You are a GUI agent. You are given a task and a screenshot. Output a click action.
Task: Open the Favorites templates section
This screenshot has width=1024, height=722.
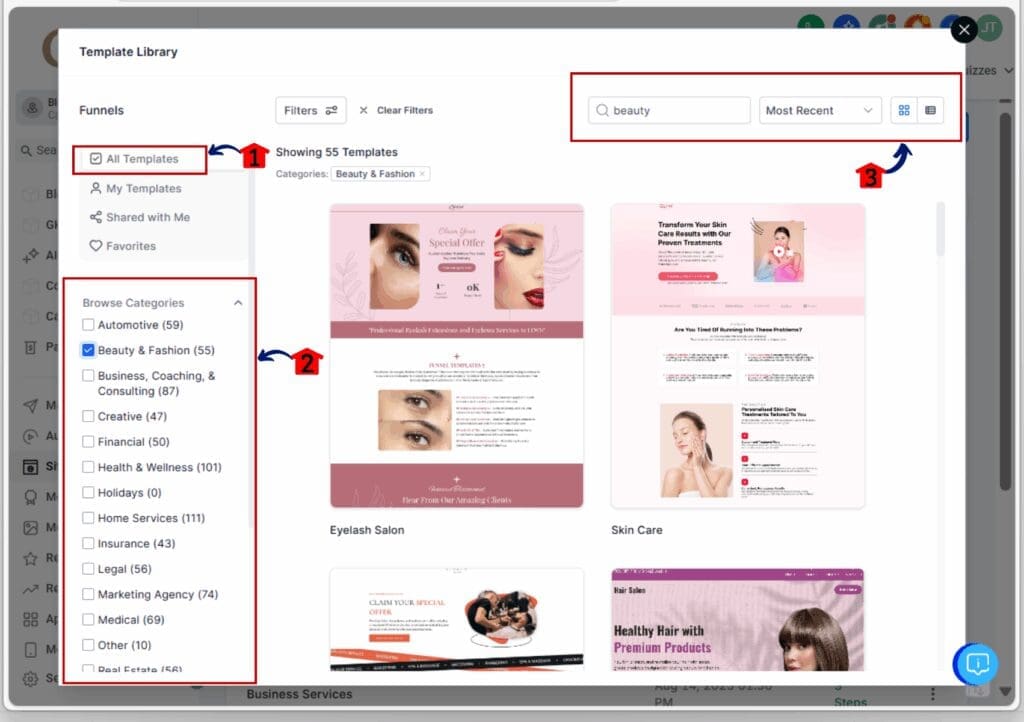pyautogui.click(x=130, y=245)
